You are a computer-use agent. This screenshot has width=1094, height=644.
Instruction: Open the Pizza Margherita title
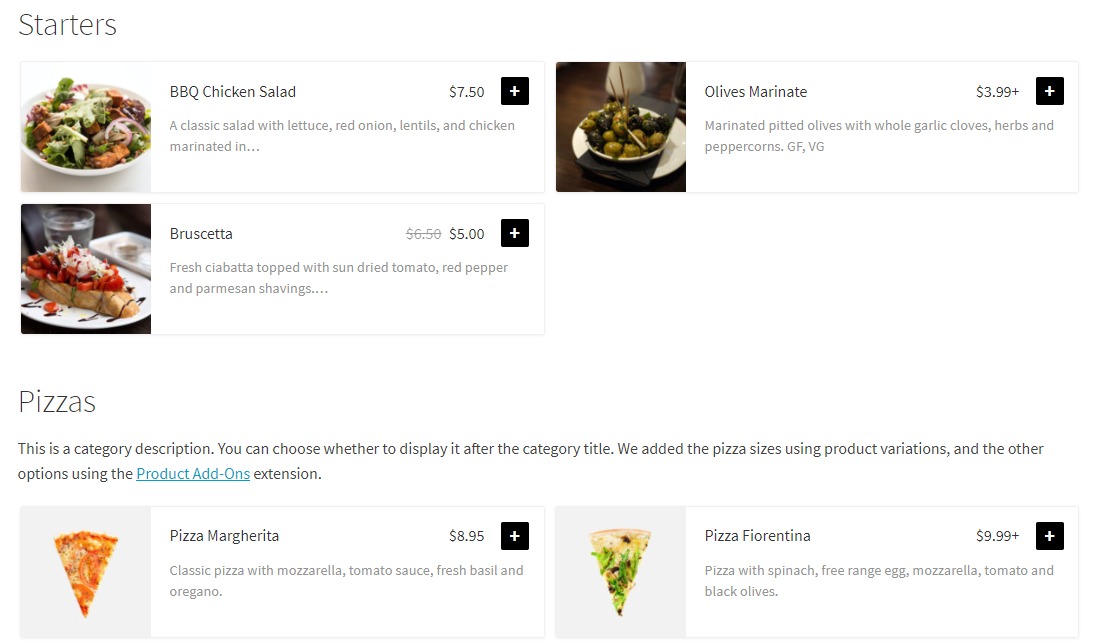click(x=224, y=536)
